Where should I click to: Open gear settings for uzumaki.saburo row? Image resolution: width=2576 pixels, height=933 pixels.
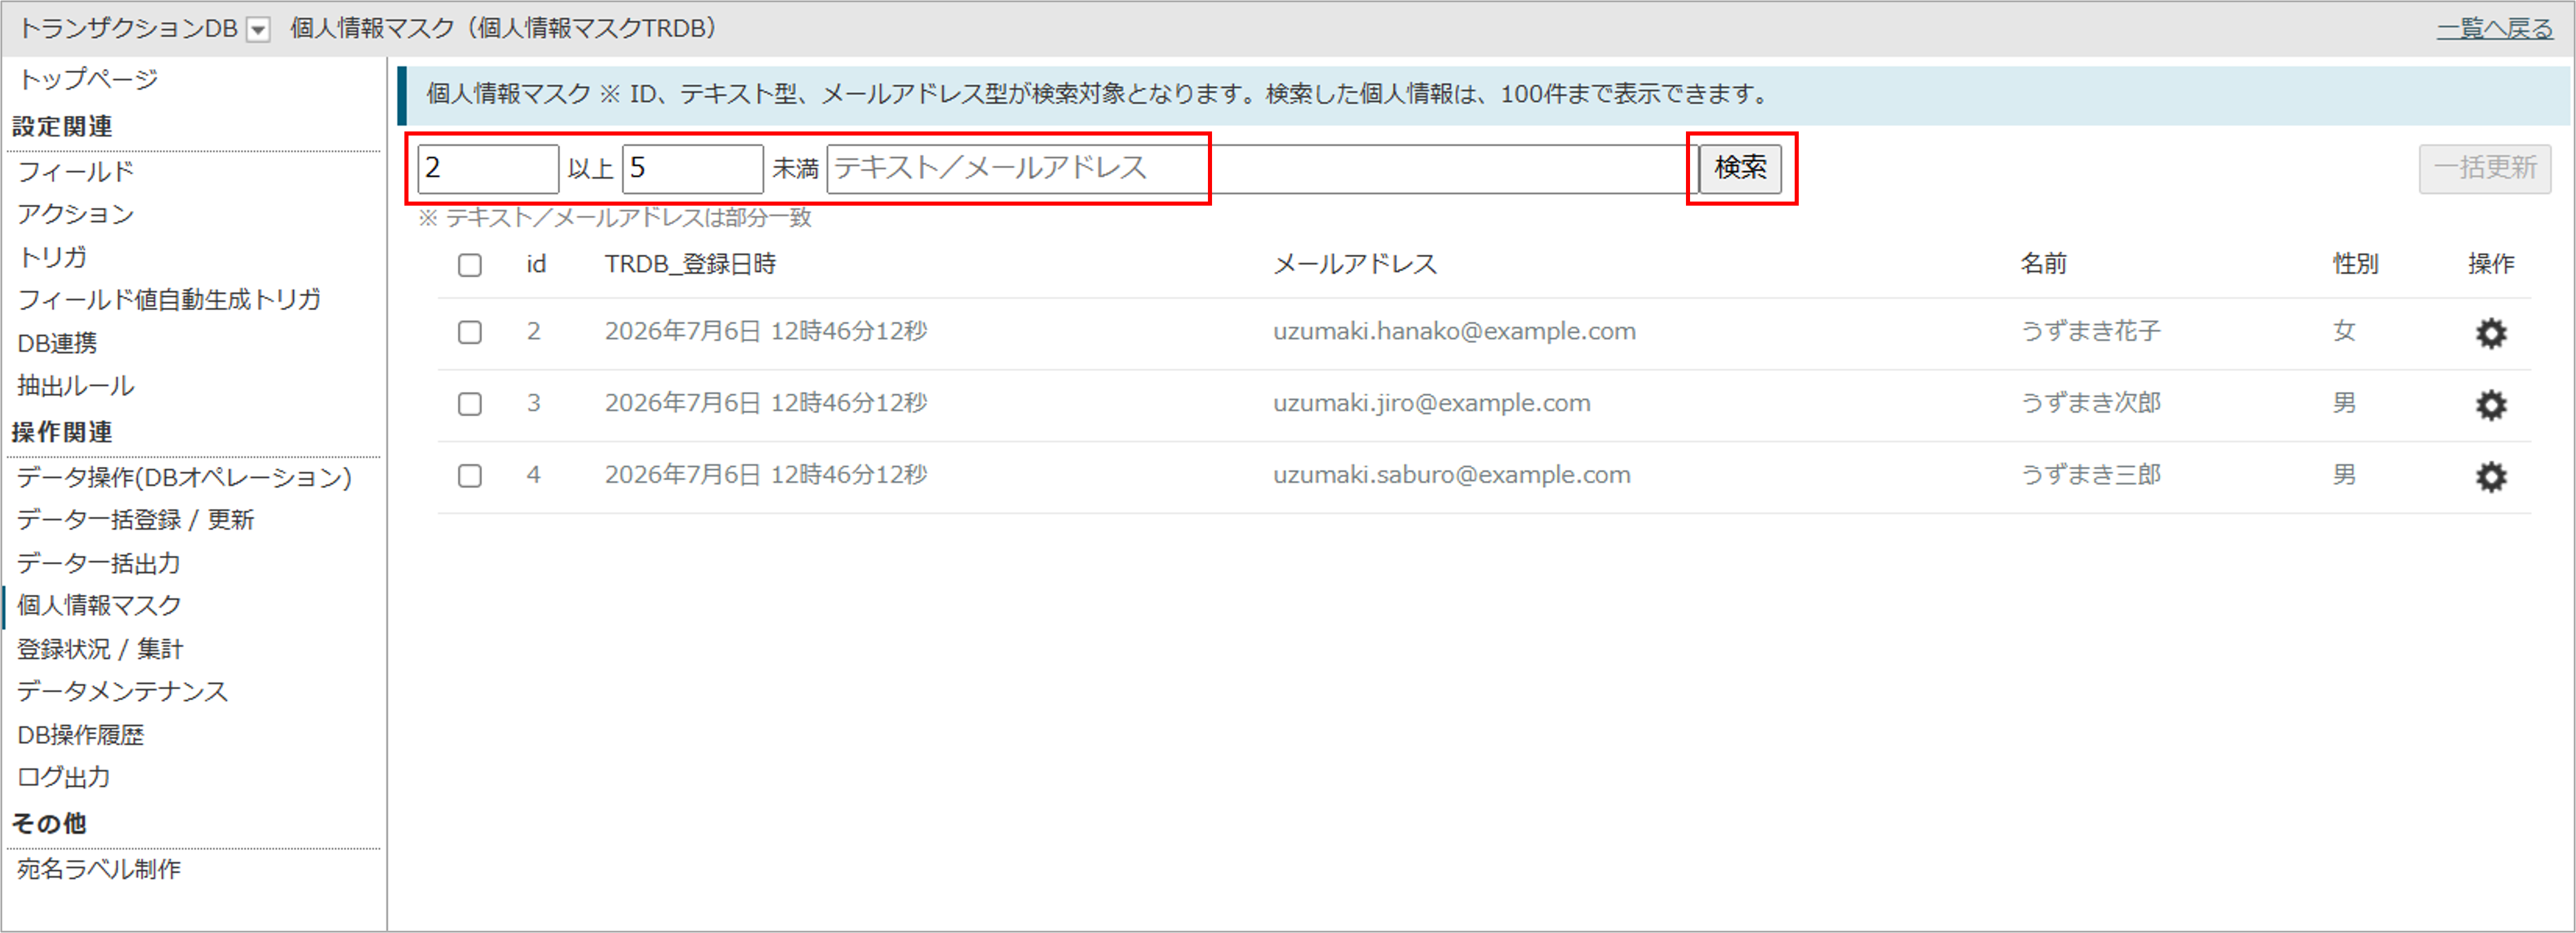[x=2490, y=477]
